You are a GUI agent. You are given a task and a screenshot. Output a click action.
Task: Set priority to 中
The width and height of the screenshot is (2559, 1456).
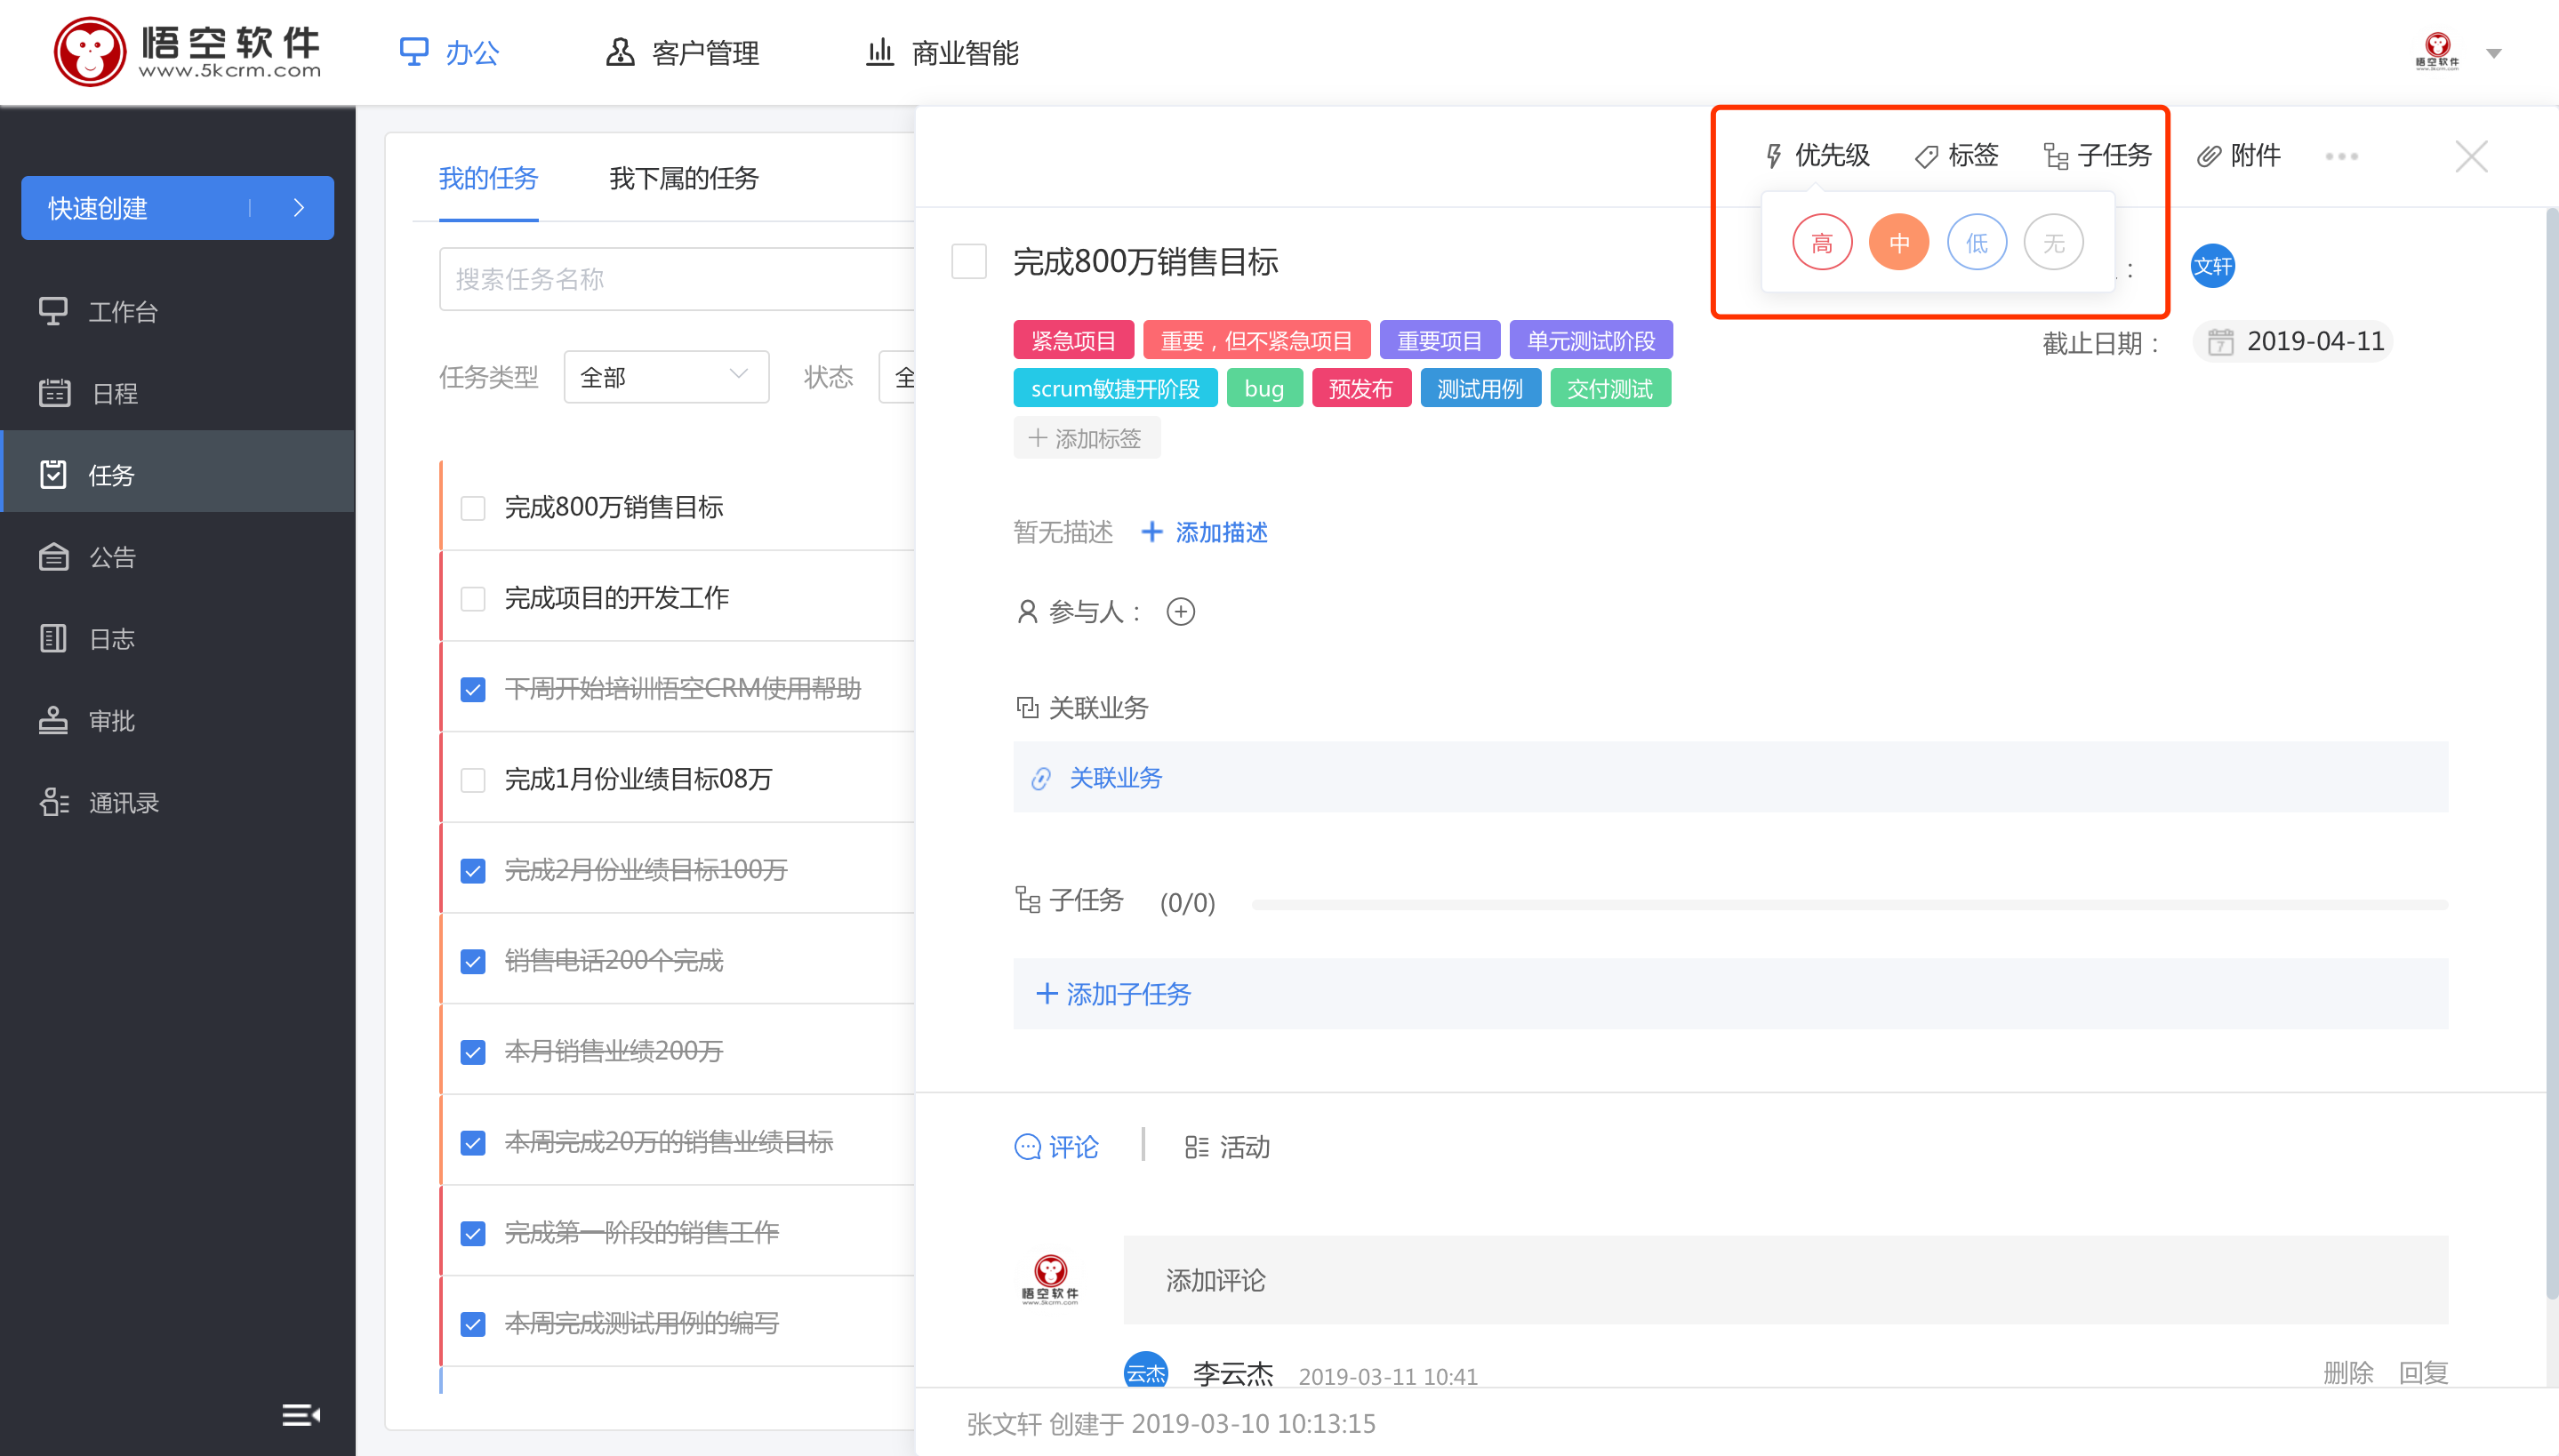click(x=1899, y=242)
